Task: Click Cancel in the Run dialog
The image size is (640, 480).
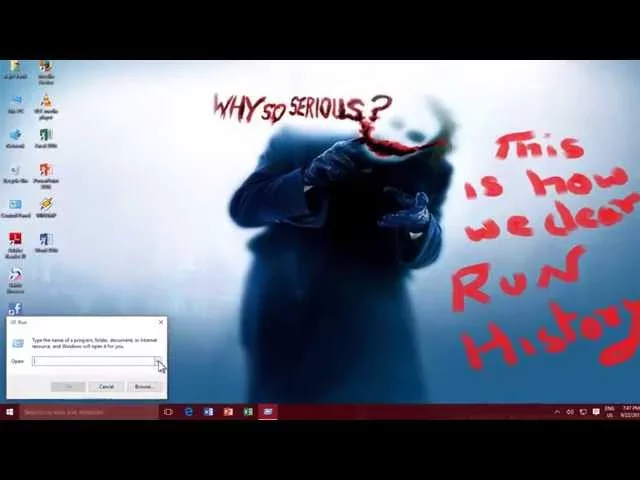Action: (106, 387)
